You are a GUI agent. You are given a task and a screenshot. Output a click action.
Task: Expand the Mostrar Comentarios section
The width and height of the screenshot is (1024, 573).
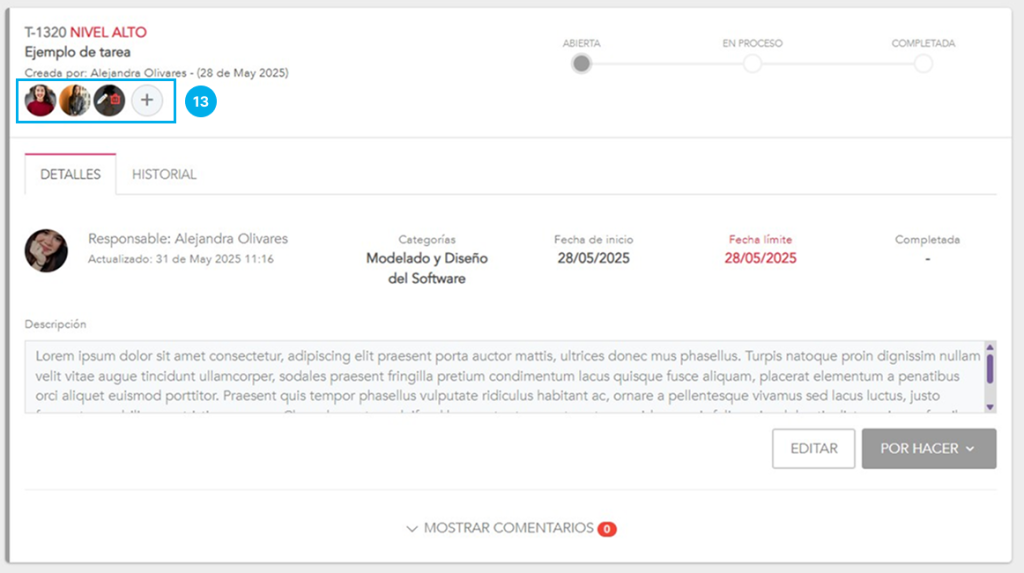pyautogui.click(x=500, y=528)
